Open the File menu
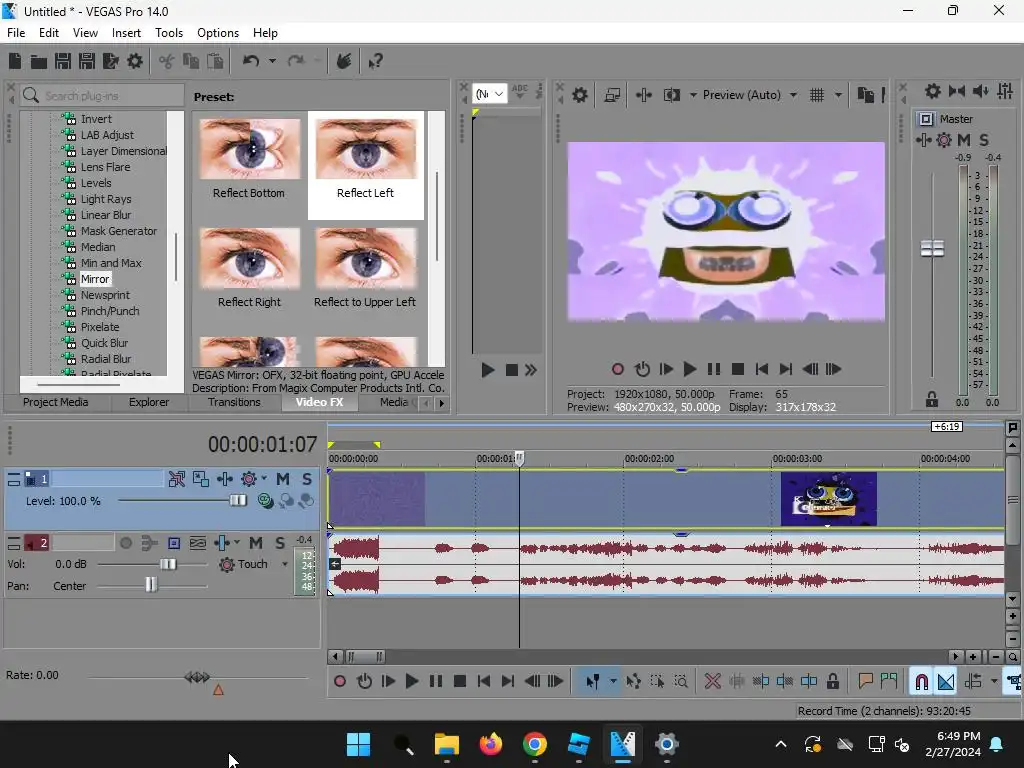The width and height of the screenshot is (1024, 768). [16, 33]
